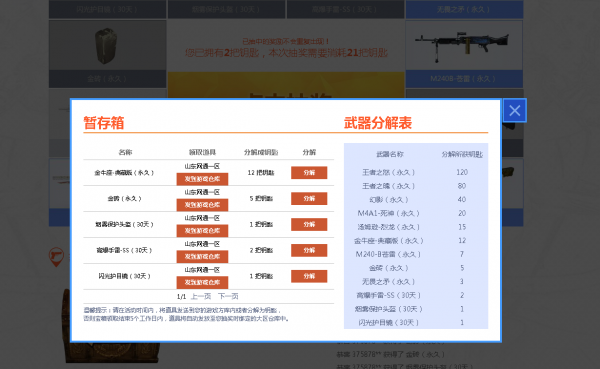Select the 闪光护目镜 (30天) prize header

108,9
